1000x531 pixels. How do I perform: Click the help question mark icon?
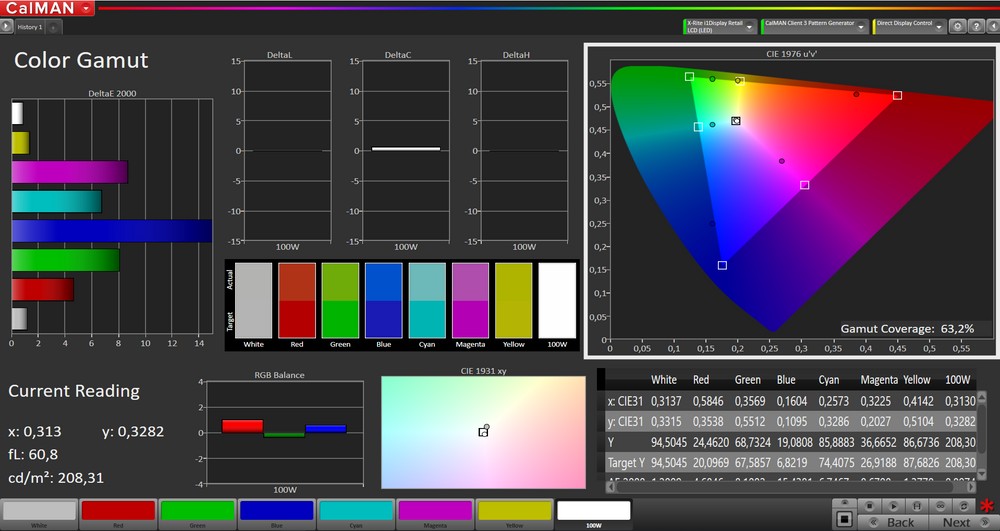pyautogui.click(x=975, y=27)
